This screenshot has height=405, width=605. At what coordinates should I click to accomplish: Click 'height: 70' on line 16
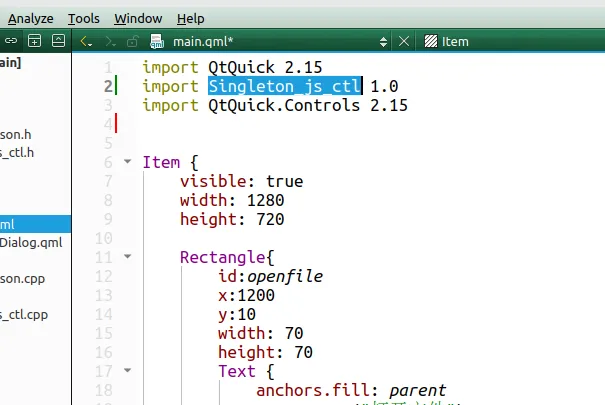[x=265, y=352]
